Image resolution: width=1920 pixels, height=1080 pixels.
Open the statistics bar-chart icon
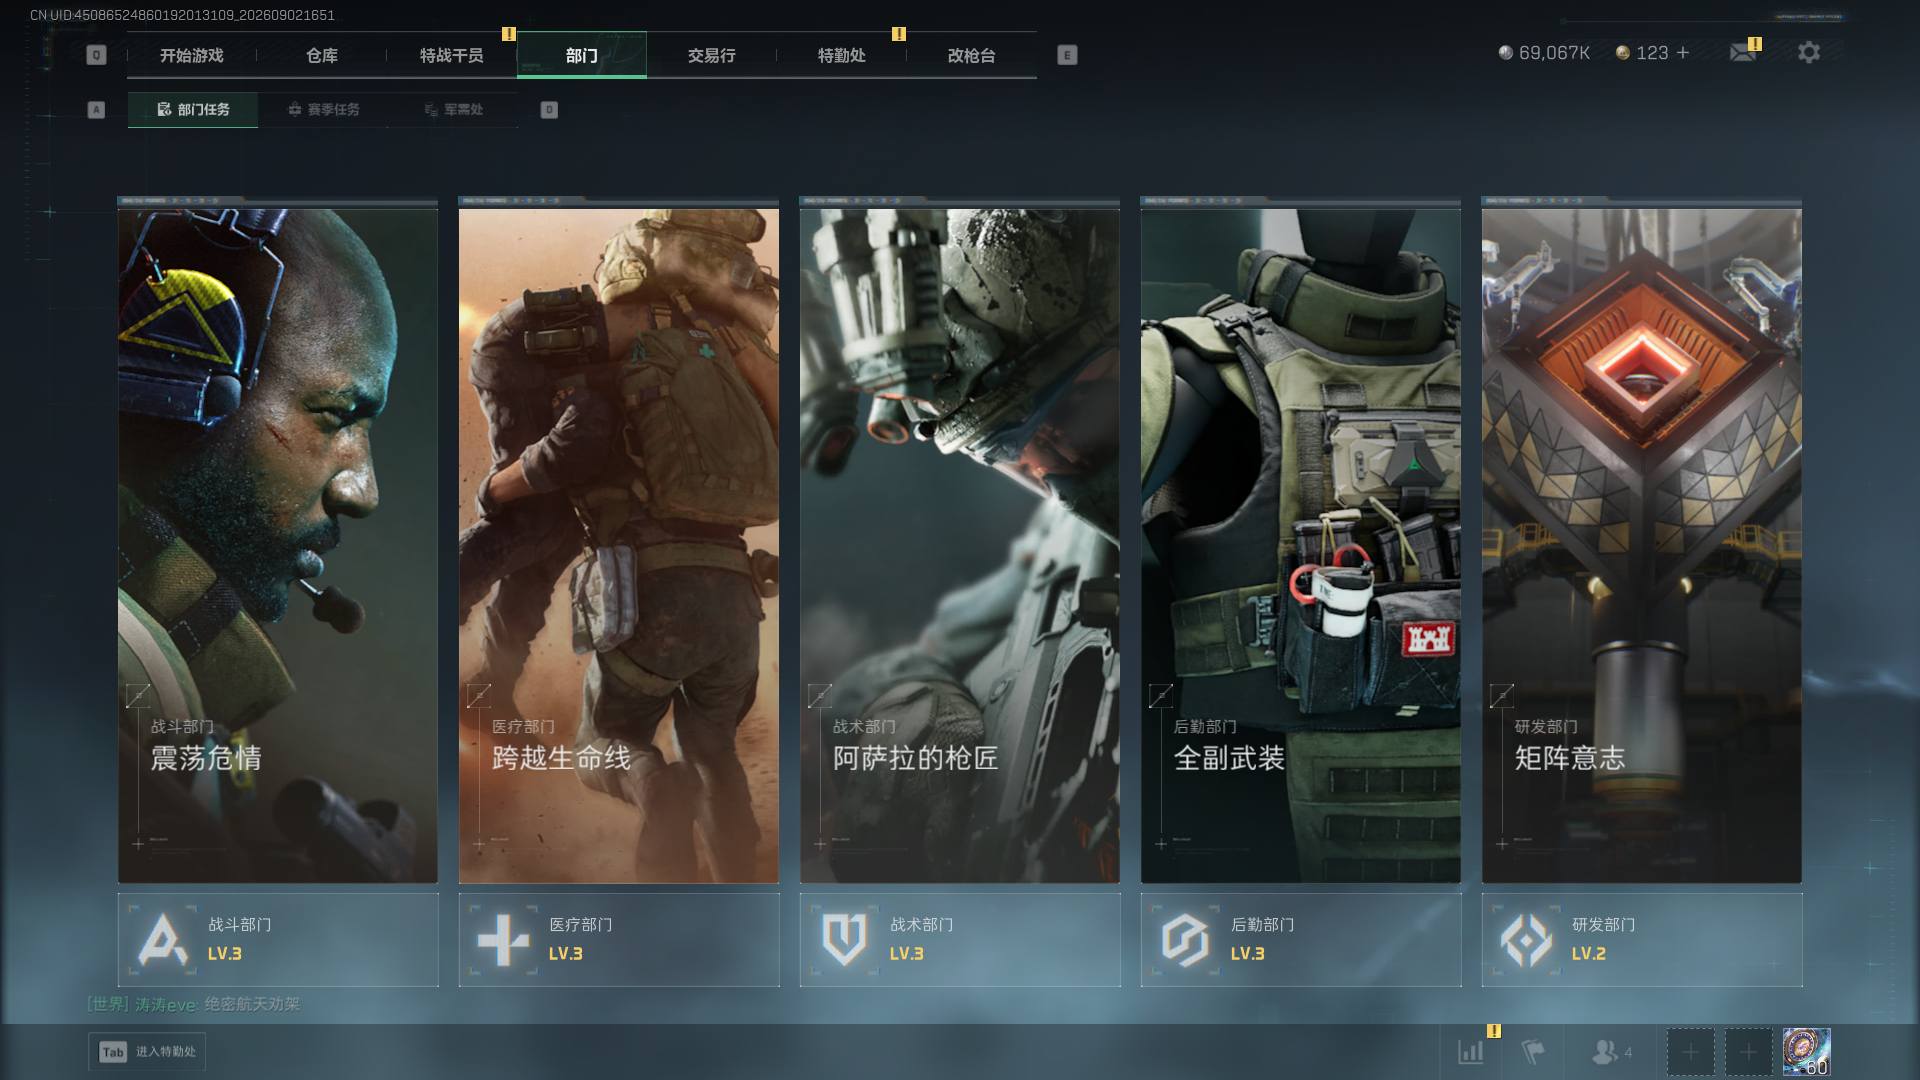1471,1052
